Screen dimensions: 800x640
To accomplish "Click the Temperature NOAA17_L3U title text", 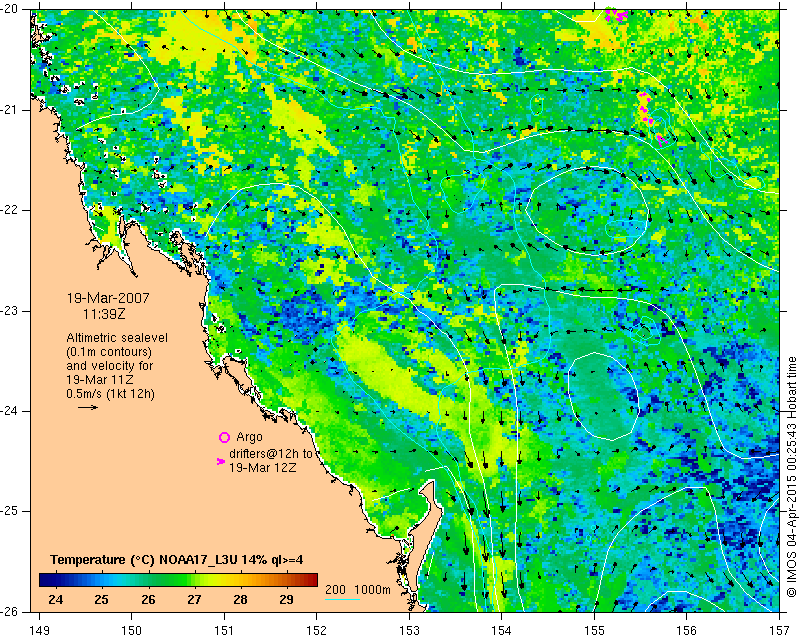I will [177, 560].
